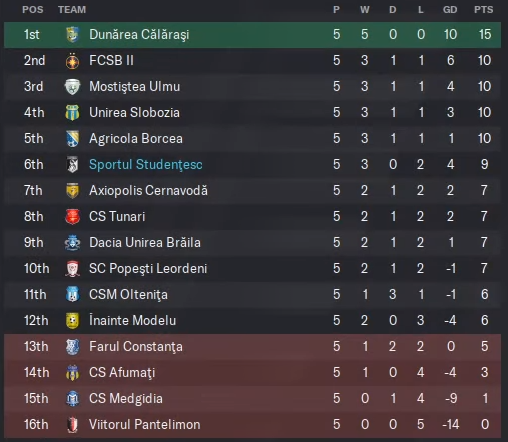This screenshot has height=442, width=508.
Task: Select the CSM Olteniţa team name
Action: pos(128,294)
